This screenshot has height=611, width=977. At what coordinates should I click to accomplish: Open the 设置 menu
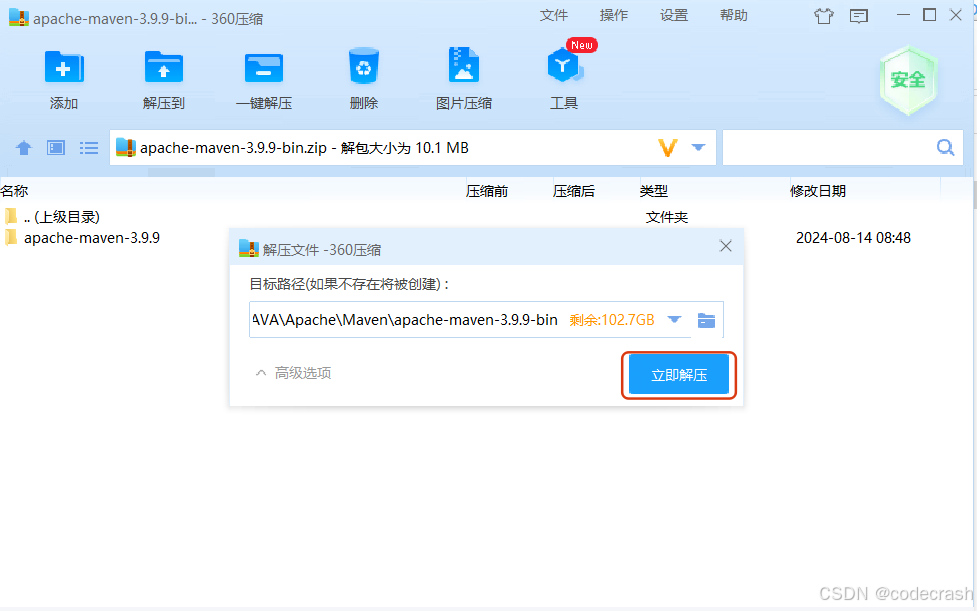(674, 15)
